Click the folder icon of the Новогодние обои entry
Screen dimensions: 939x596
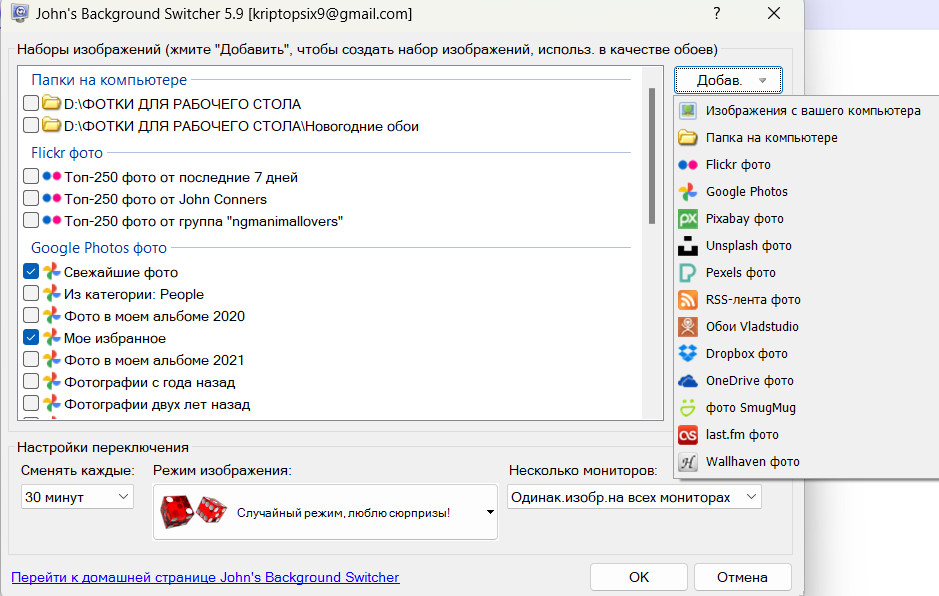[x=52, y=126]
